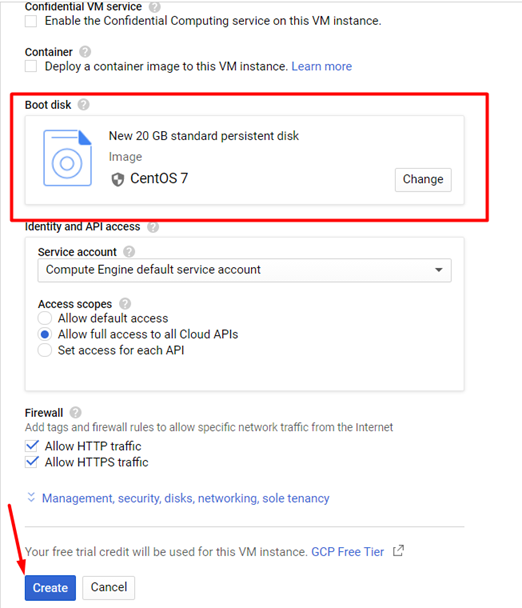
Task: Select Allow default access radio button
Action: tap(45, 318)
